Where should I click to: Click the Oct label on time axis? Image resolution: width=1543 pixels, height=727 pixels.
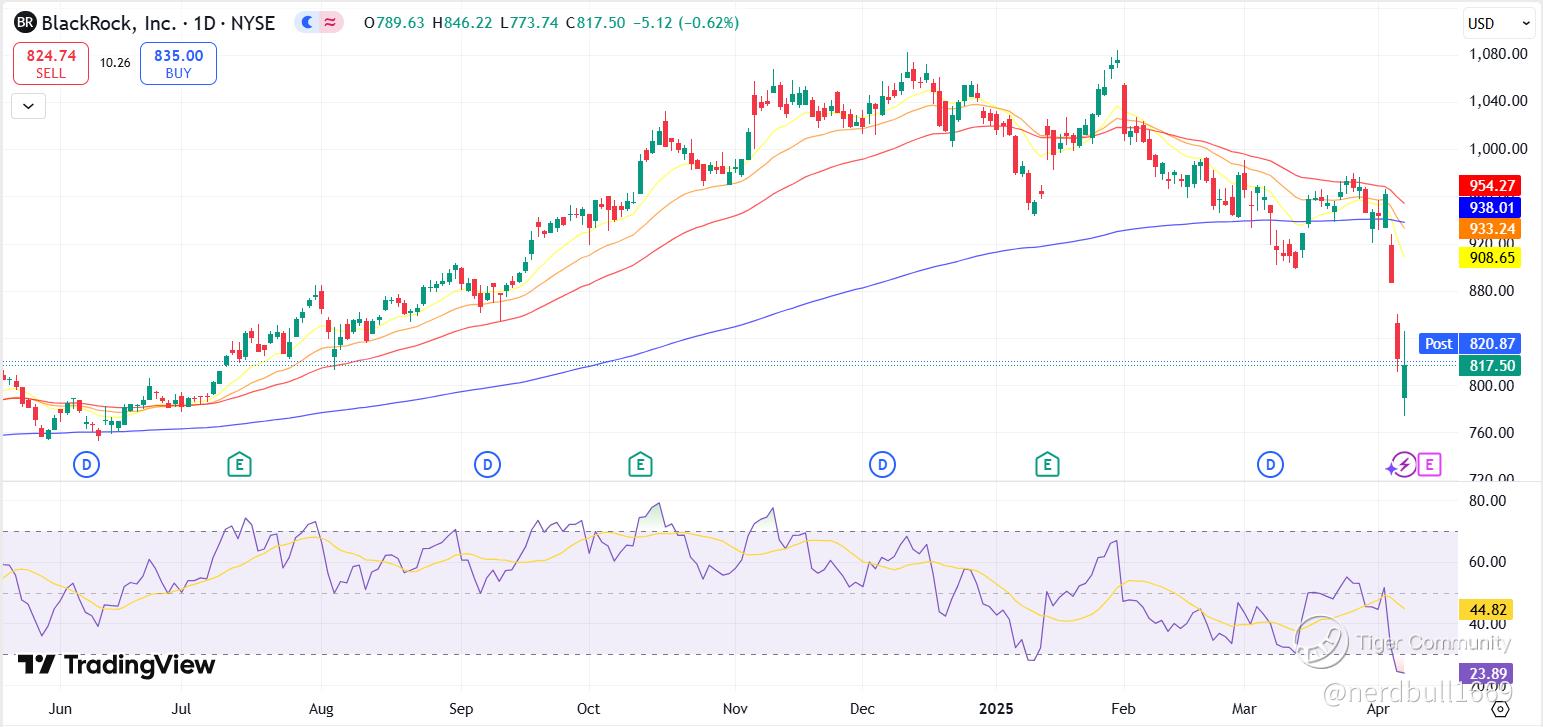[588, 709]
